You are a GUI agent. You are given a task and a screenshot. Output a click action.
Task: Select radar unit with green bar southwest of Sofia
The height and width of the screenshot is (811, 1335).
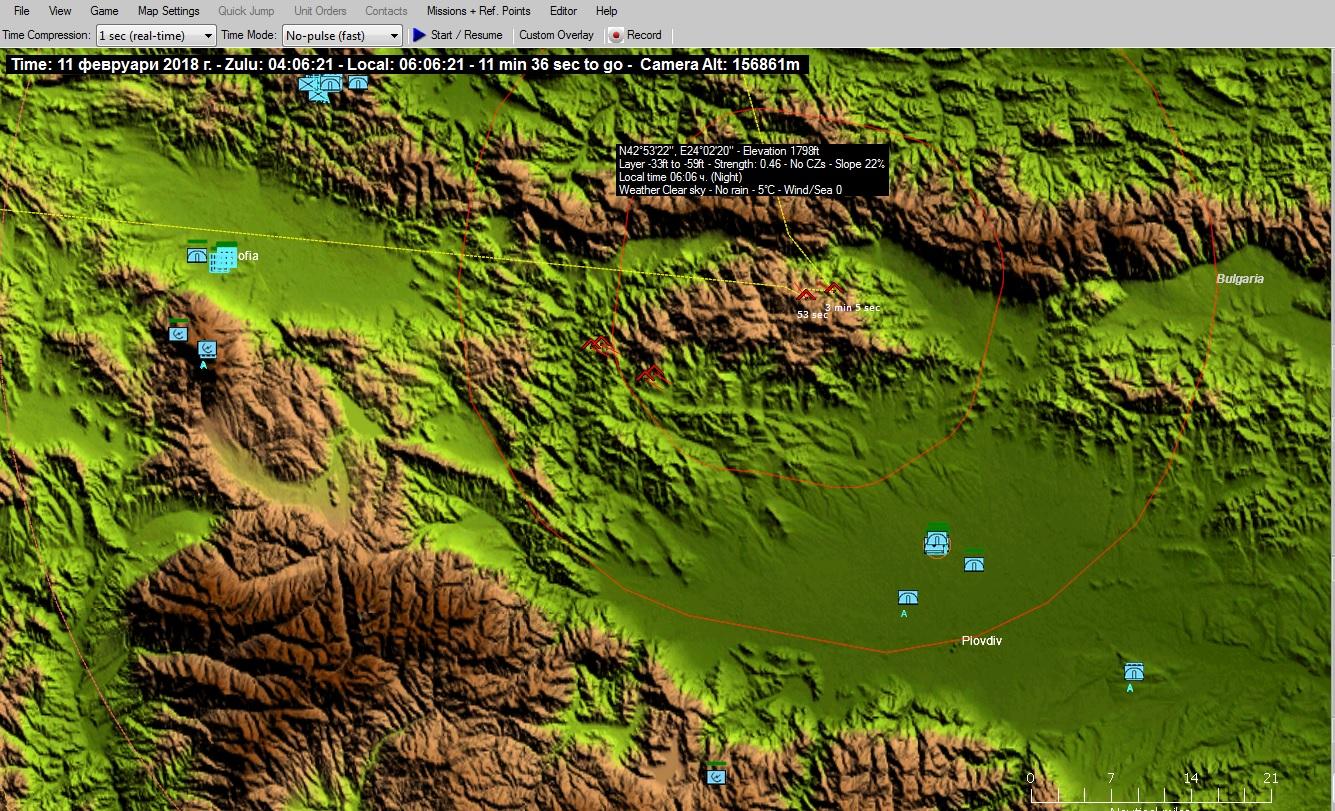tap(178, 333)
